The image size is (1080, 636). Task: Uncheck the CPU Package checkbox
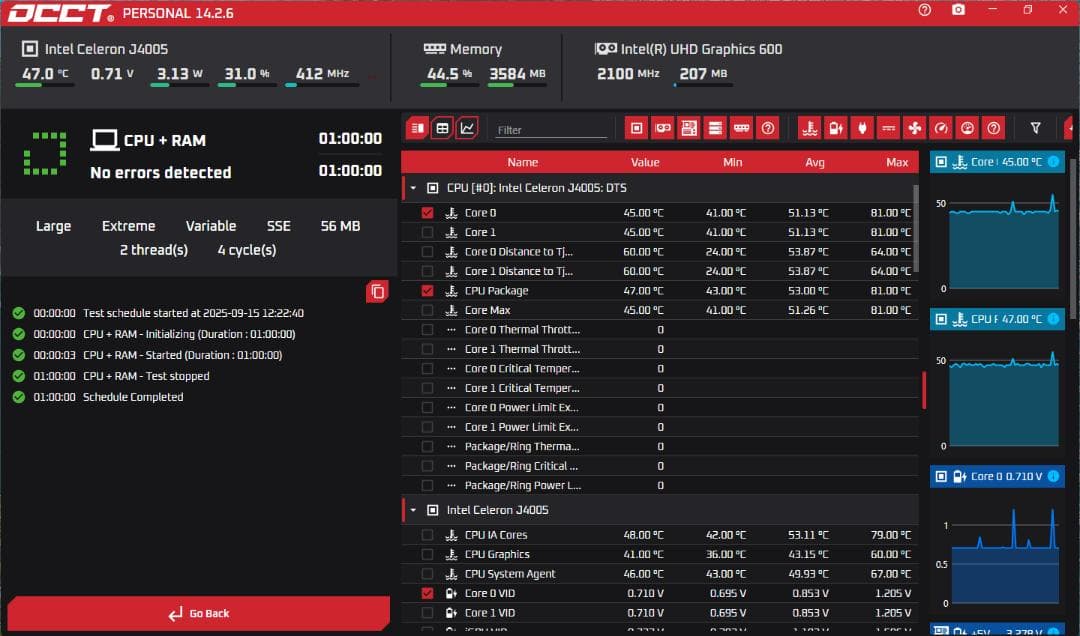pyautogui.click(x=427, y=290)
